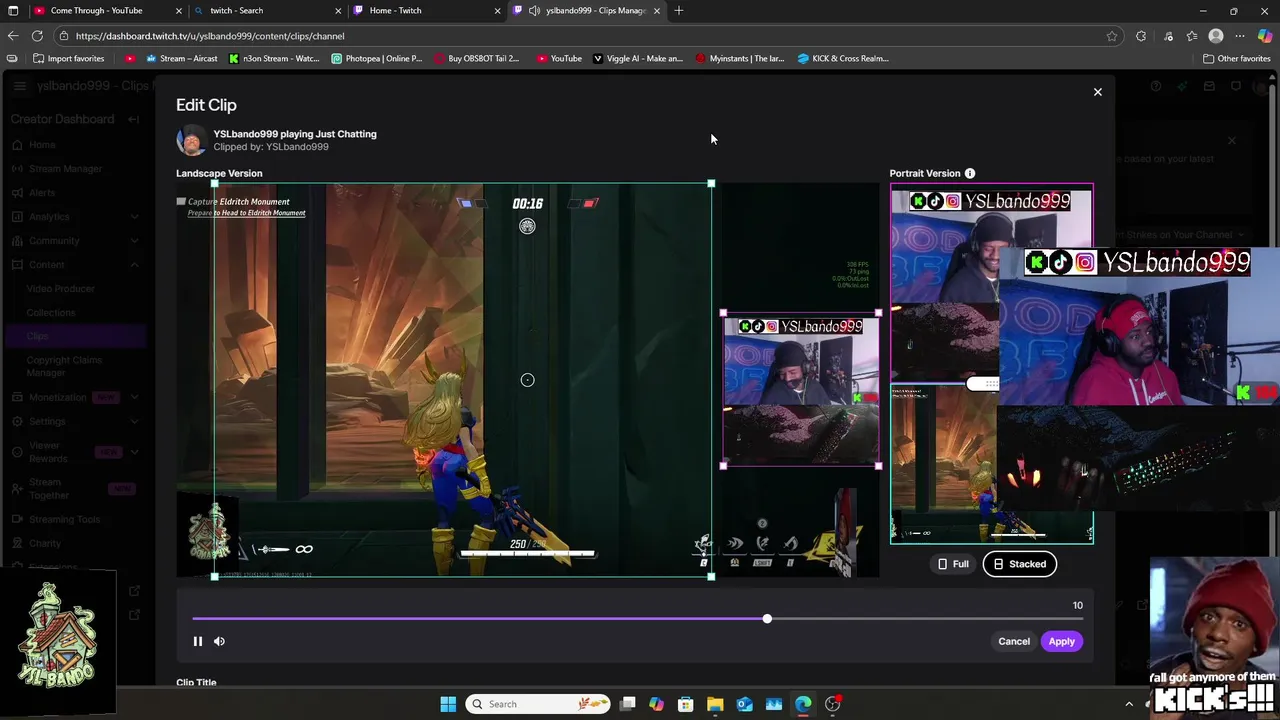Mute the clip preview volume
This screenshot has height=720, width=1280.
(219, 641)
